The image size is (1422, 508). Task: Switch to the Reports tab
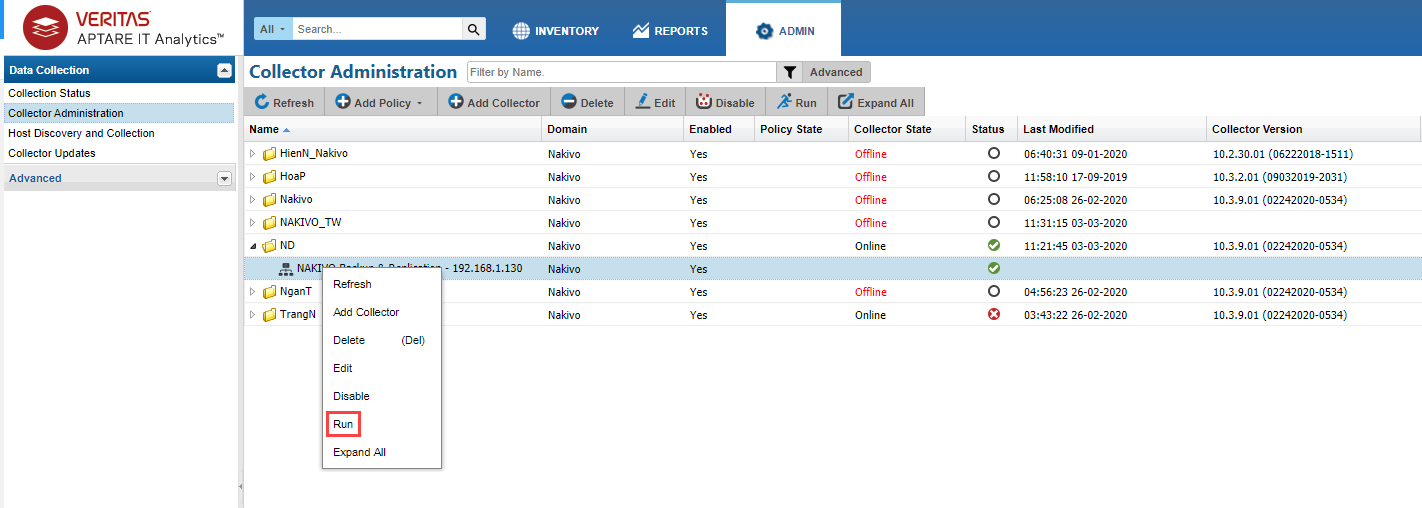670,31
